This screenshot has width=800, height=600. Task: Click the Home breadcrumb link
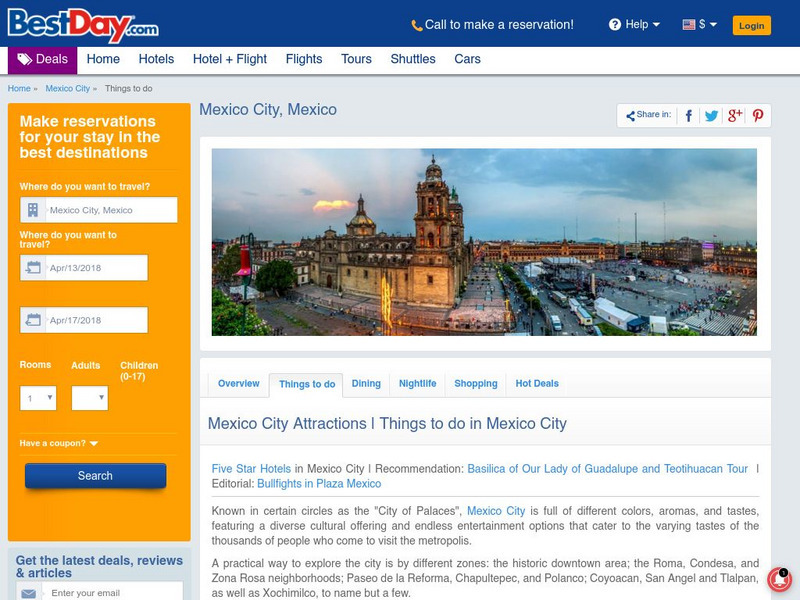click(x=19, y=88)
